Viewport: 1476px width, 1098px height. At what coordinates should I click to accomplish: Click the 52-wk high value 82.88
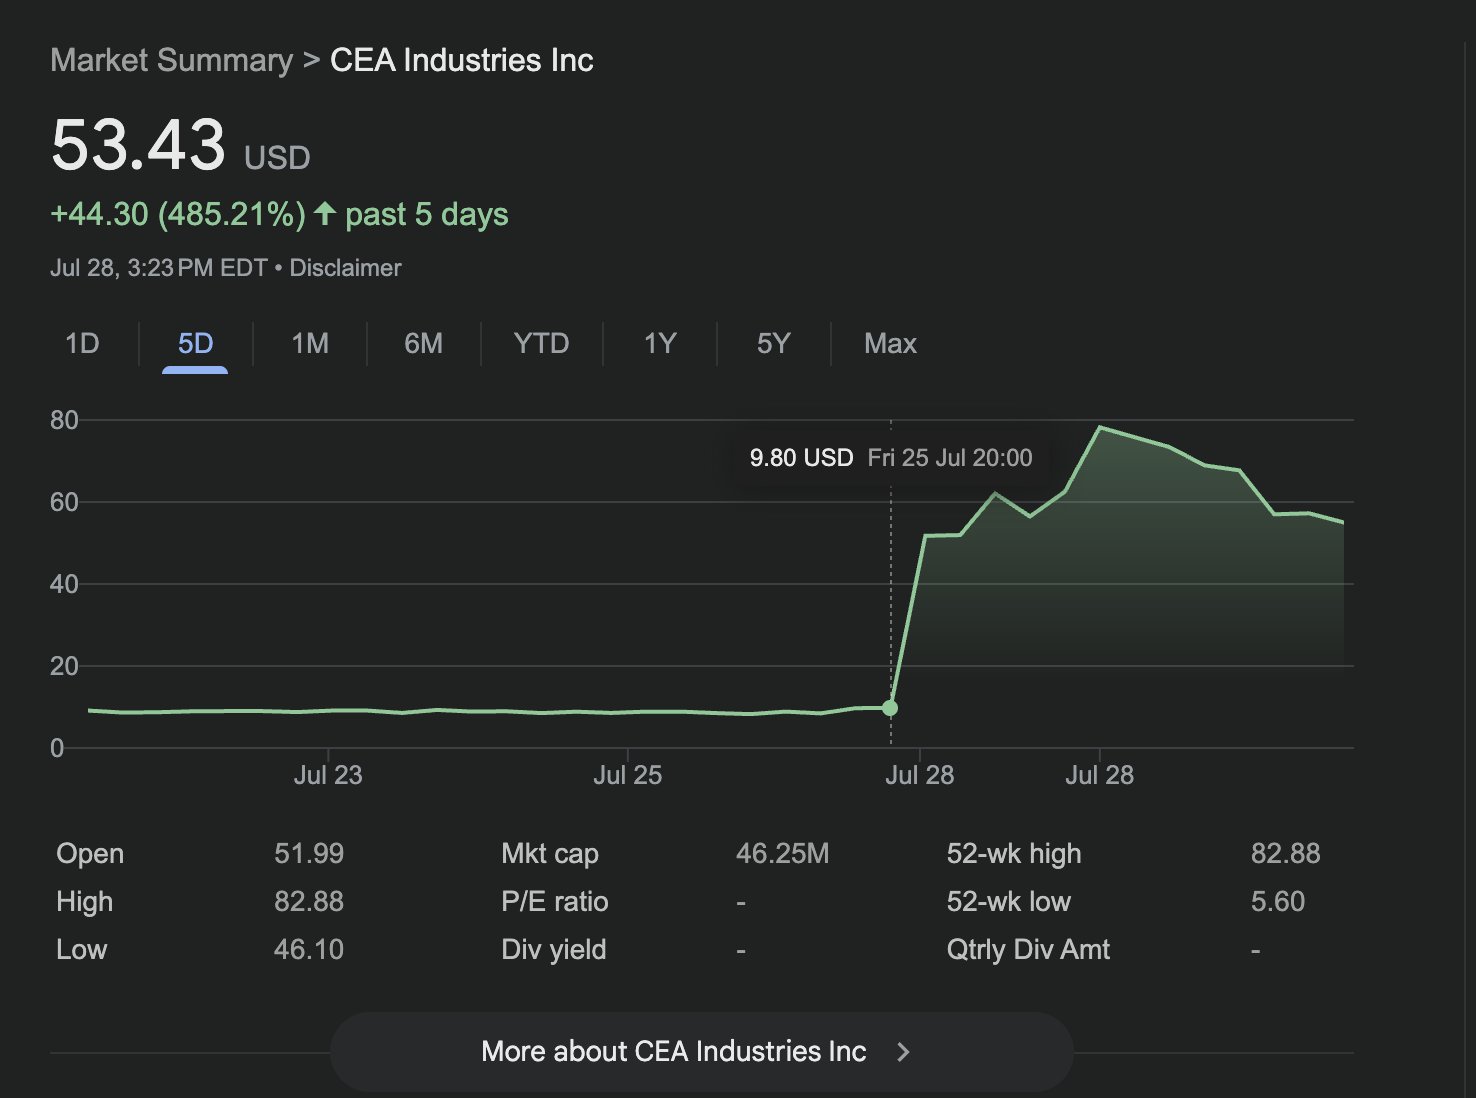point(1285,854)
